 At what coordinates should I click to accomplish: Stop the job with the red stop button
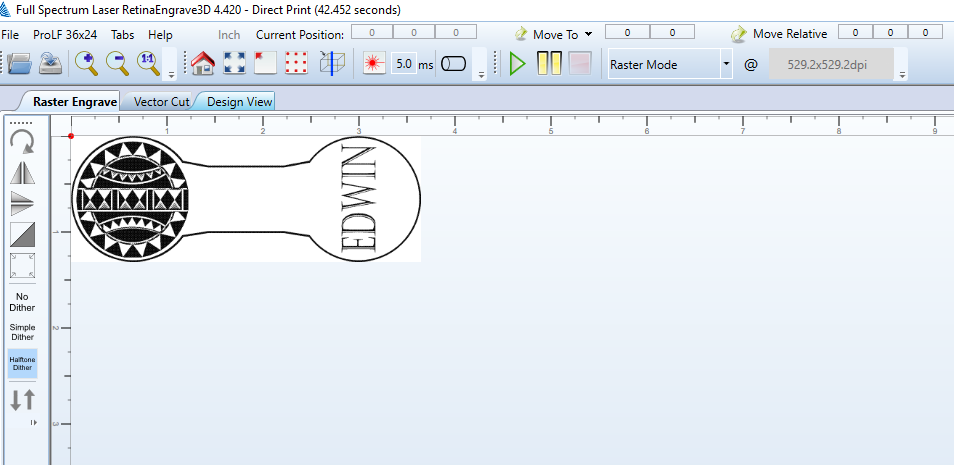click(x=580, y=63)
